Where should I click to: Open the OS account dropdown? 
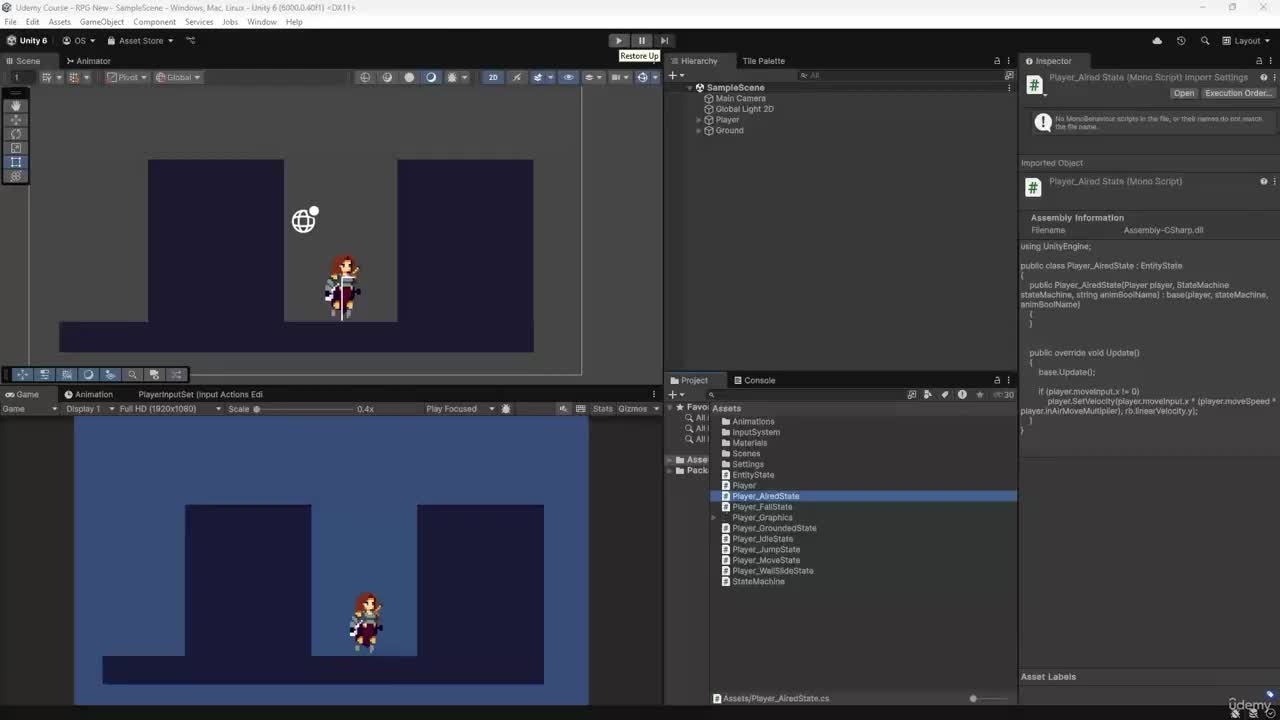[x=79, y=41]
